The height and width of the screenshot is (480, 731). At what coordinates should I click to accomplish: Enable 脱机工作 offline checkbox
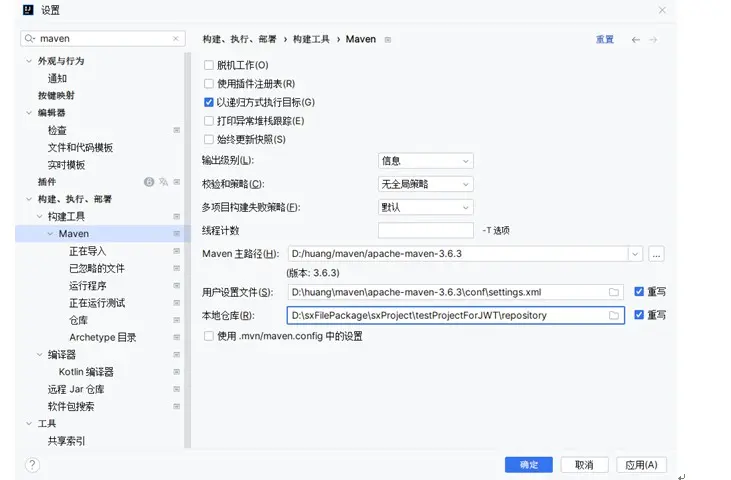[209, 65]
